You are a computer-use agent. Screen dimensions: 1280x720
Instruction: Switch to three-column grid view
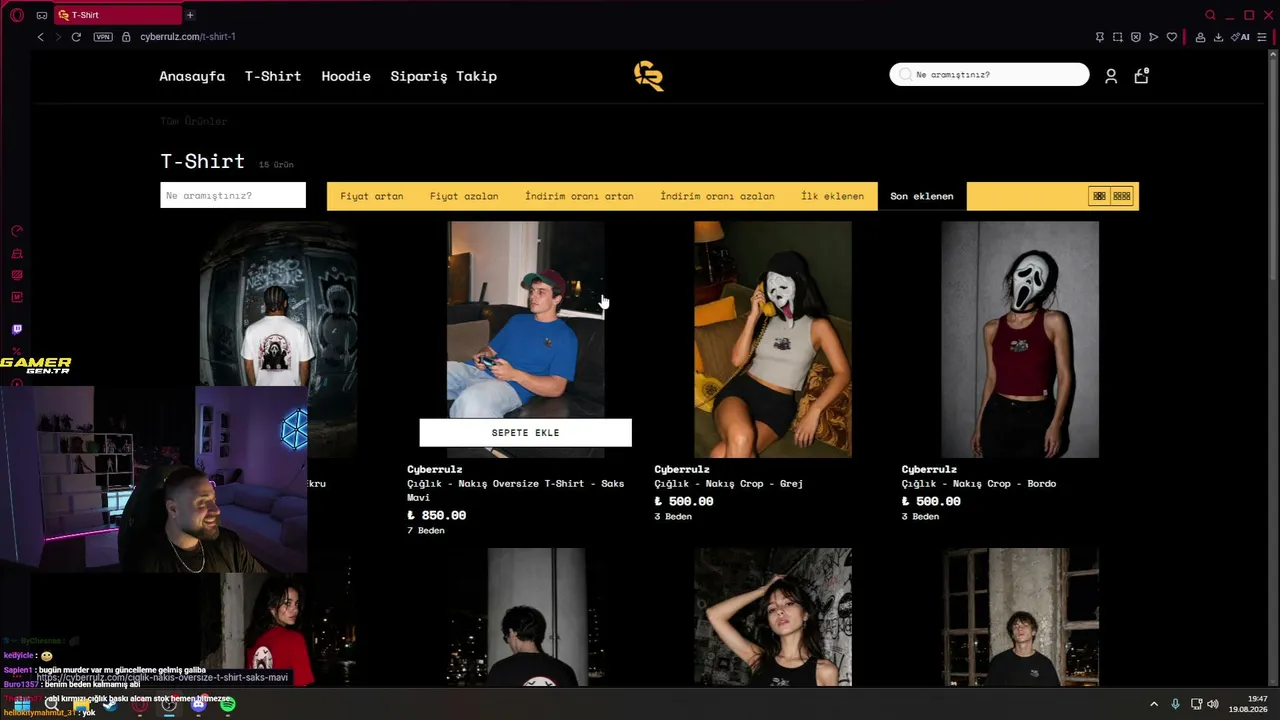coord(1099,196)
